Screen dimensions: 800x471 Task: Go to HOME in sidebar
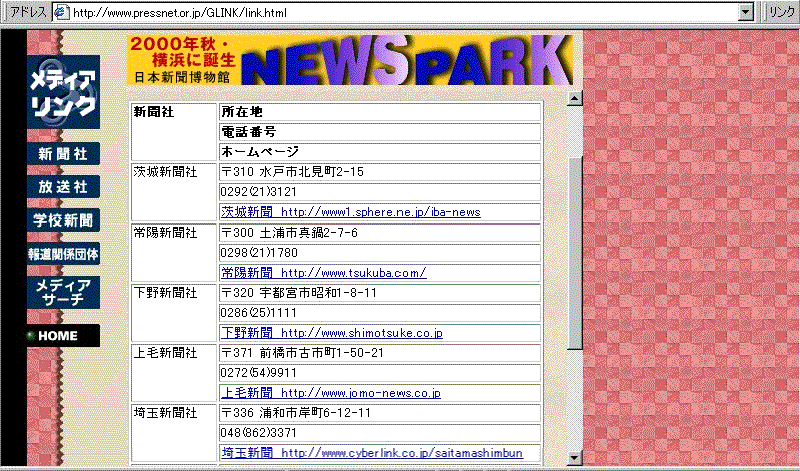point(63,336)
